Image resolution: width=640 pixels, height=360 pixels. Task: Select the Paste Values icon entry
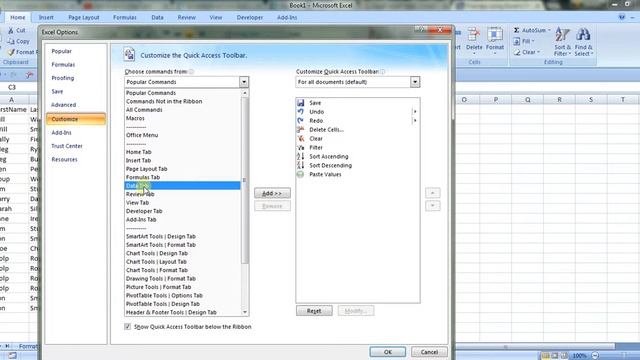click(x=301, y=175)
